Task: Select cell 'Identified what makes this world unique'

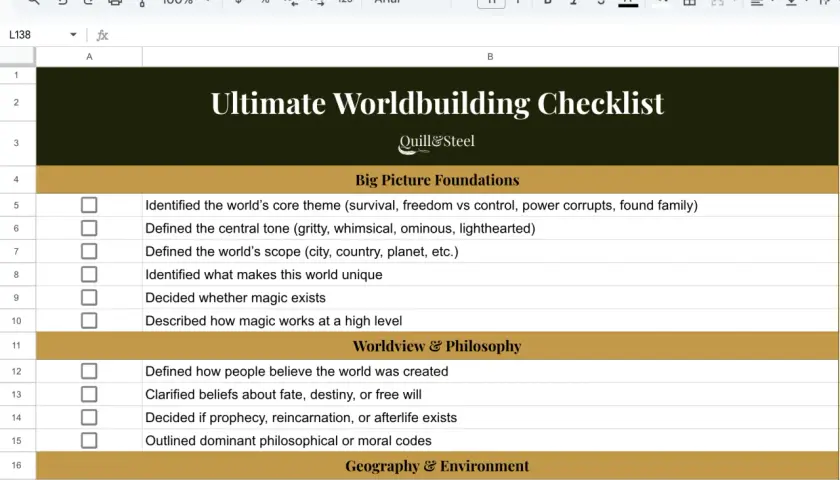Action: tap(490, 274)
